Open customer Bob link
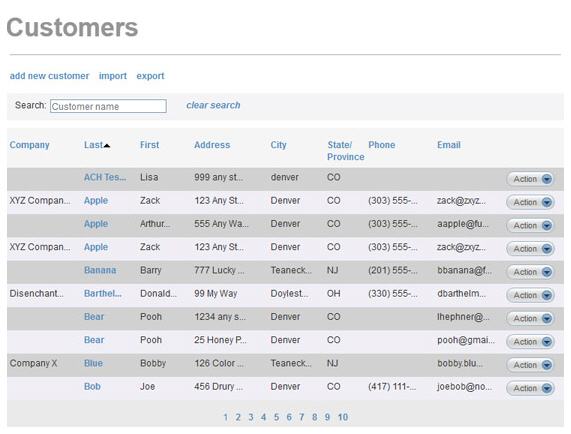The height and width of the screenshot is (434, 571). [x=92, y=387]
